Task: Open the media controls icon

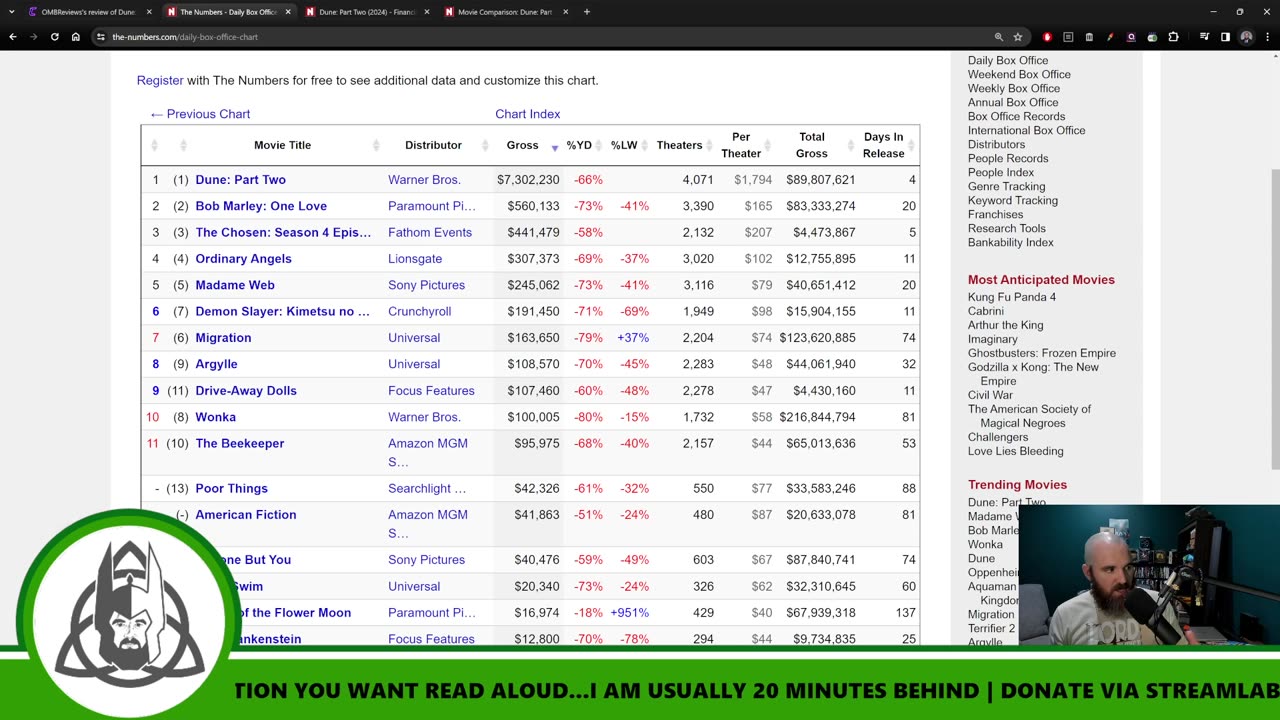Action: [x=1204, y=37]
